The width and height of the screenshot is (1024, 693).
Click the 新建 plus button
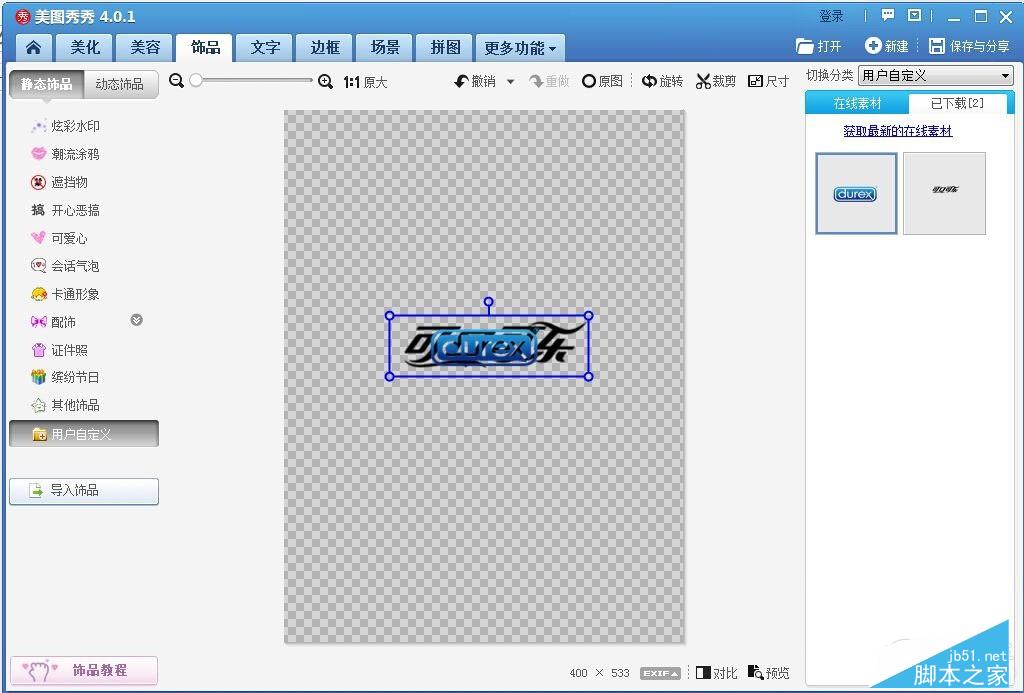pyautogui.click(x=887, y=46)
